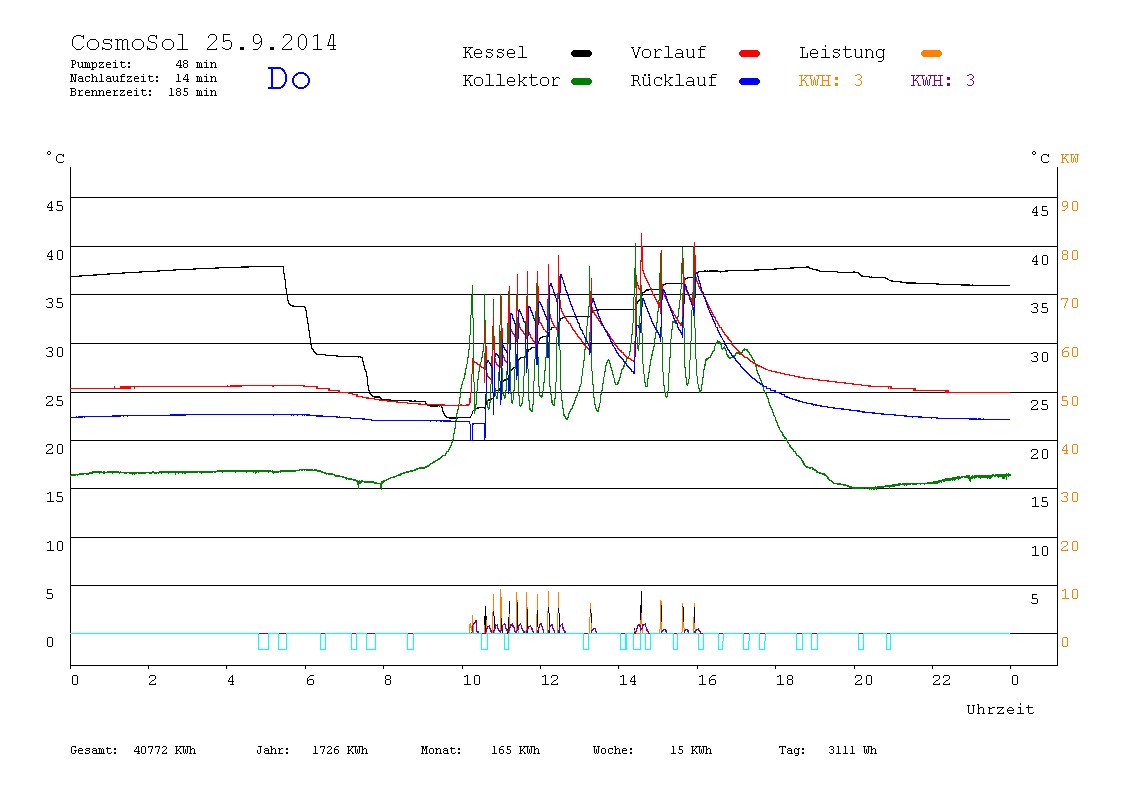Click the CosmoSol 25.9.2014 title
Viewport: 1148px width, 812px height.
(x=204, y=42)
